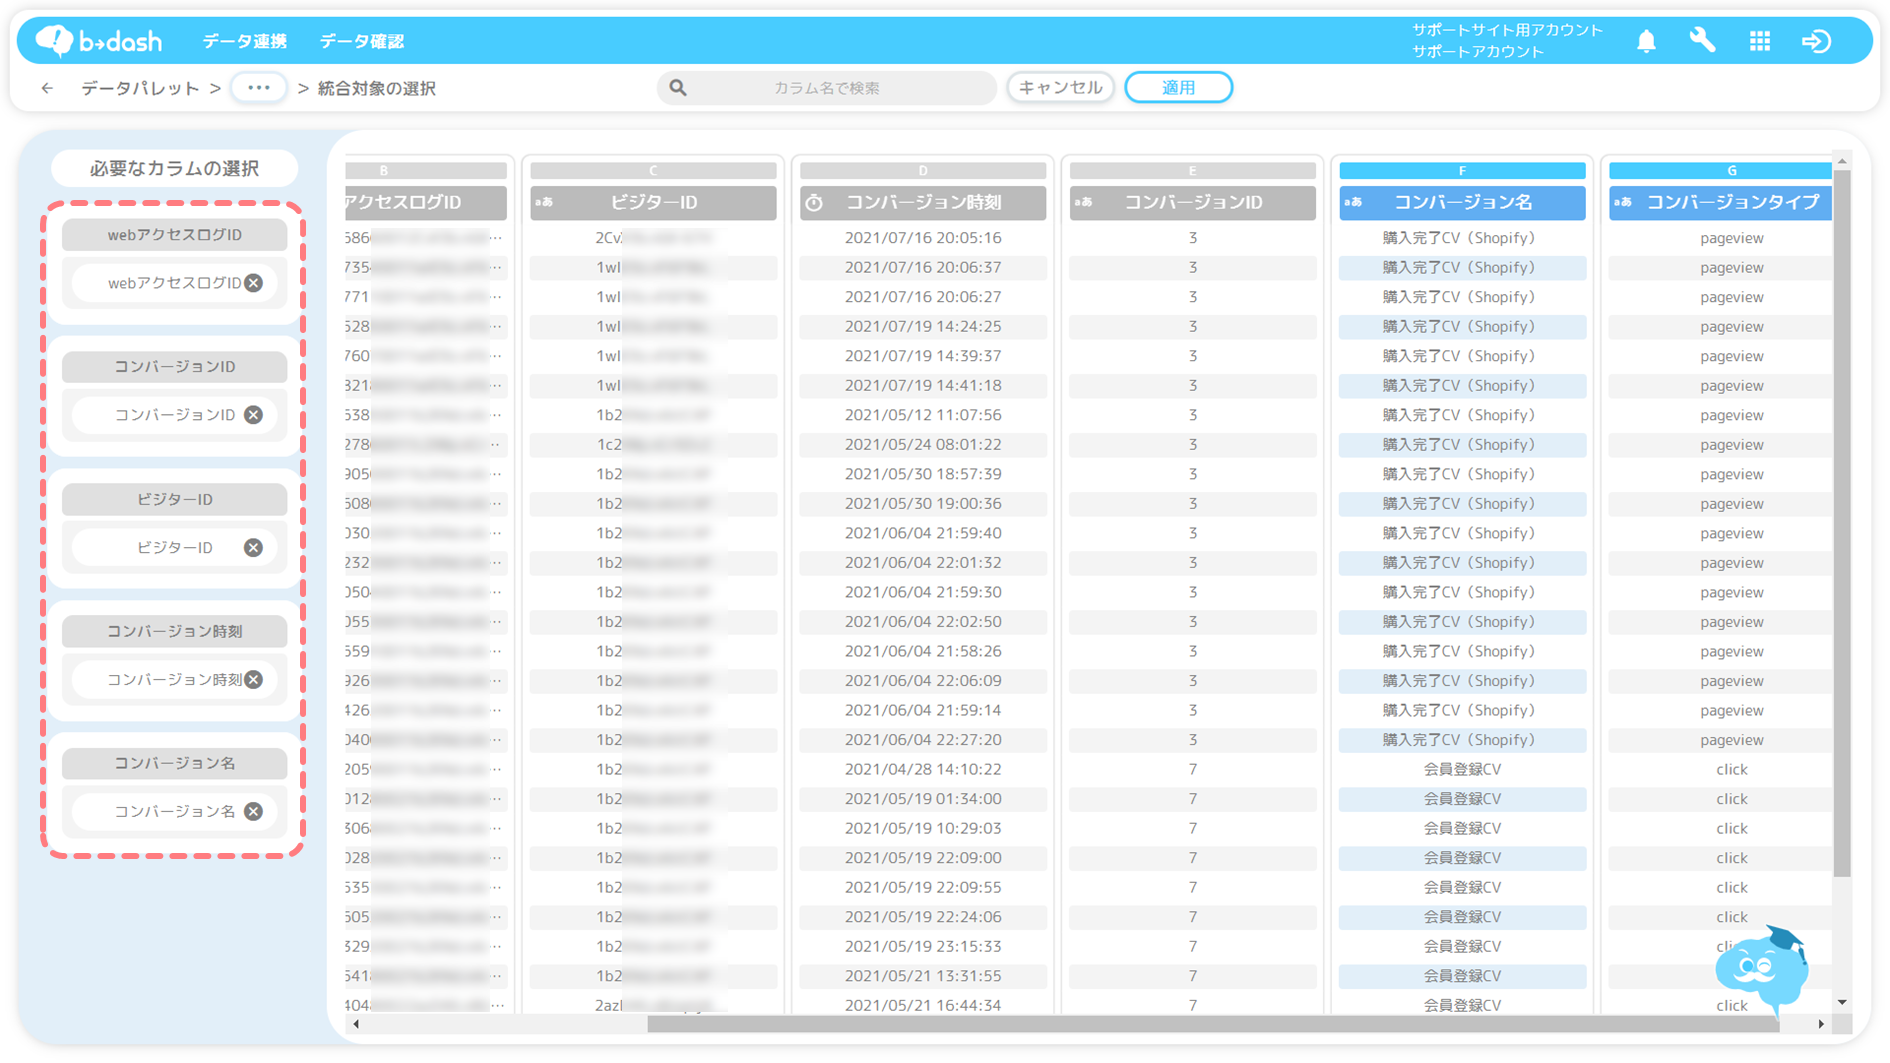The width and height of the screenshot is (1890, 1063).
Task: Click the 統合対象の選択 breadcrumb label
Action: (376, 88)
